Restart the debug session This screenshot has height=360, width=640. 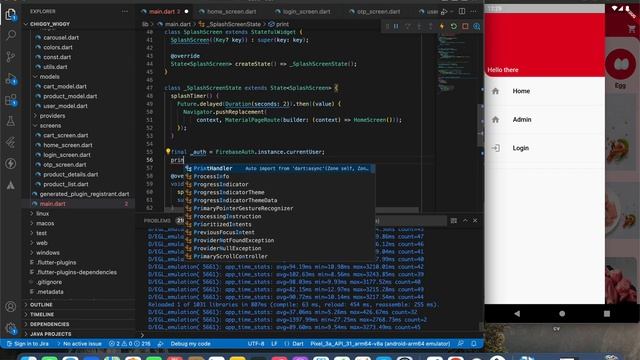(x=453, y=27)
